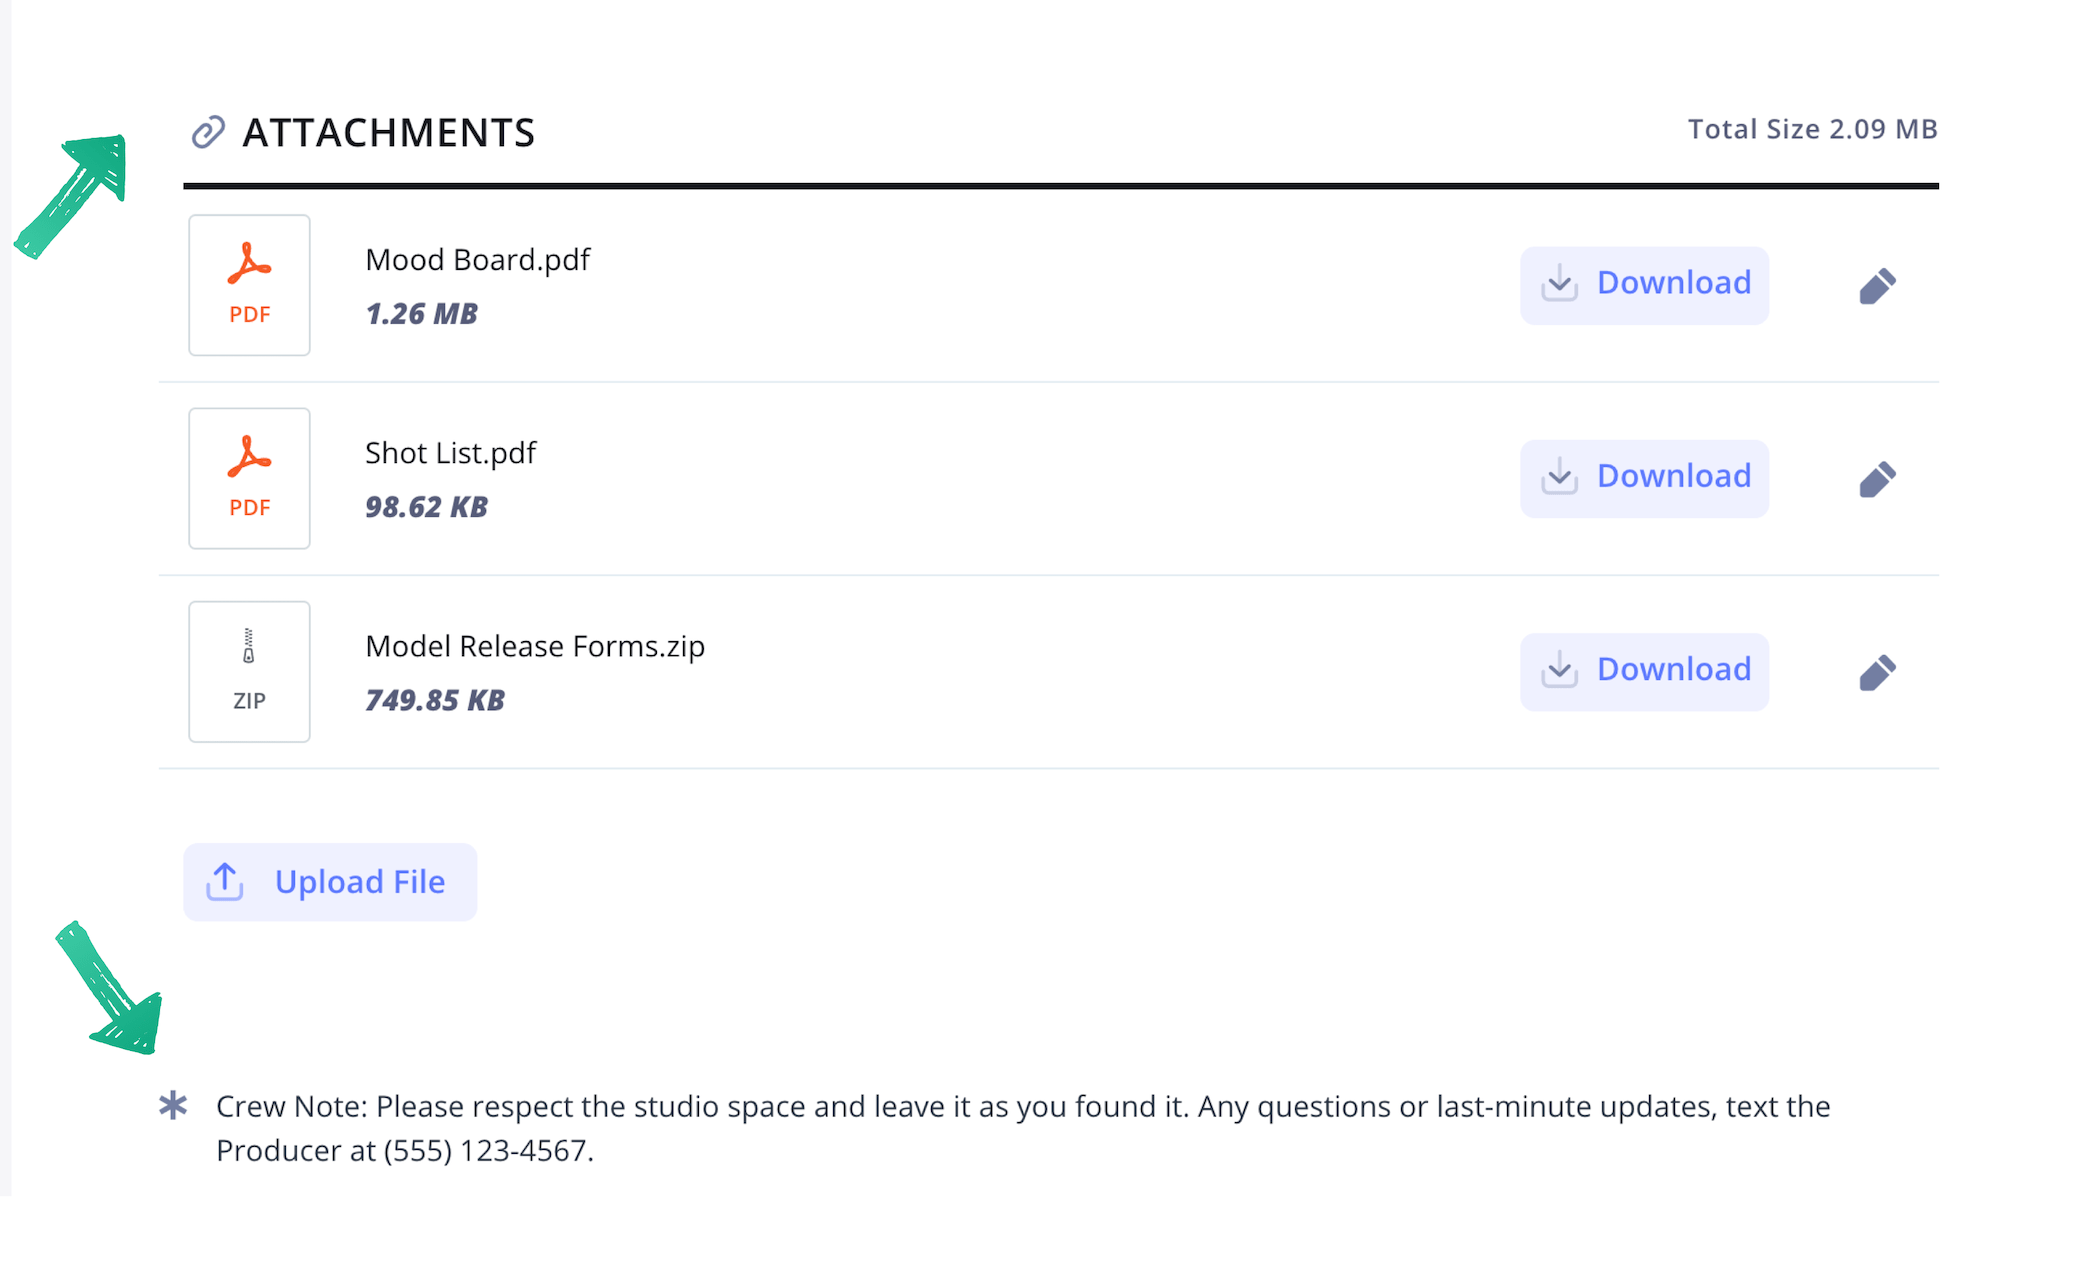Click the Model Release Forms.zip file name
2100x1279 pixels.
click(535, 646)
